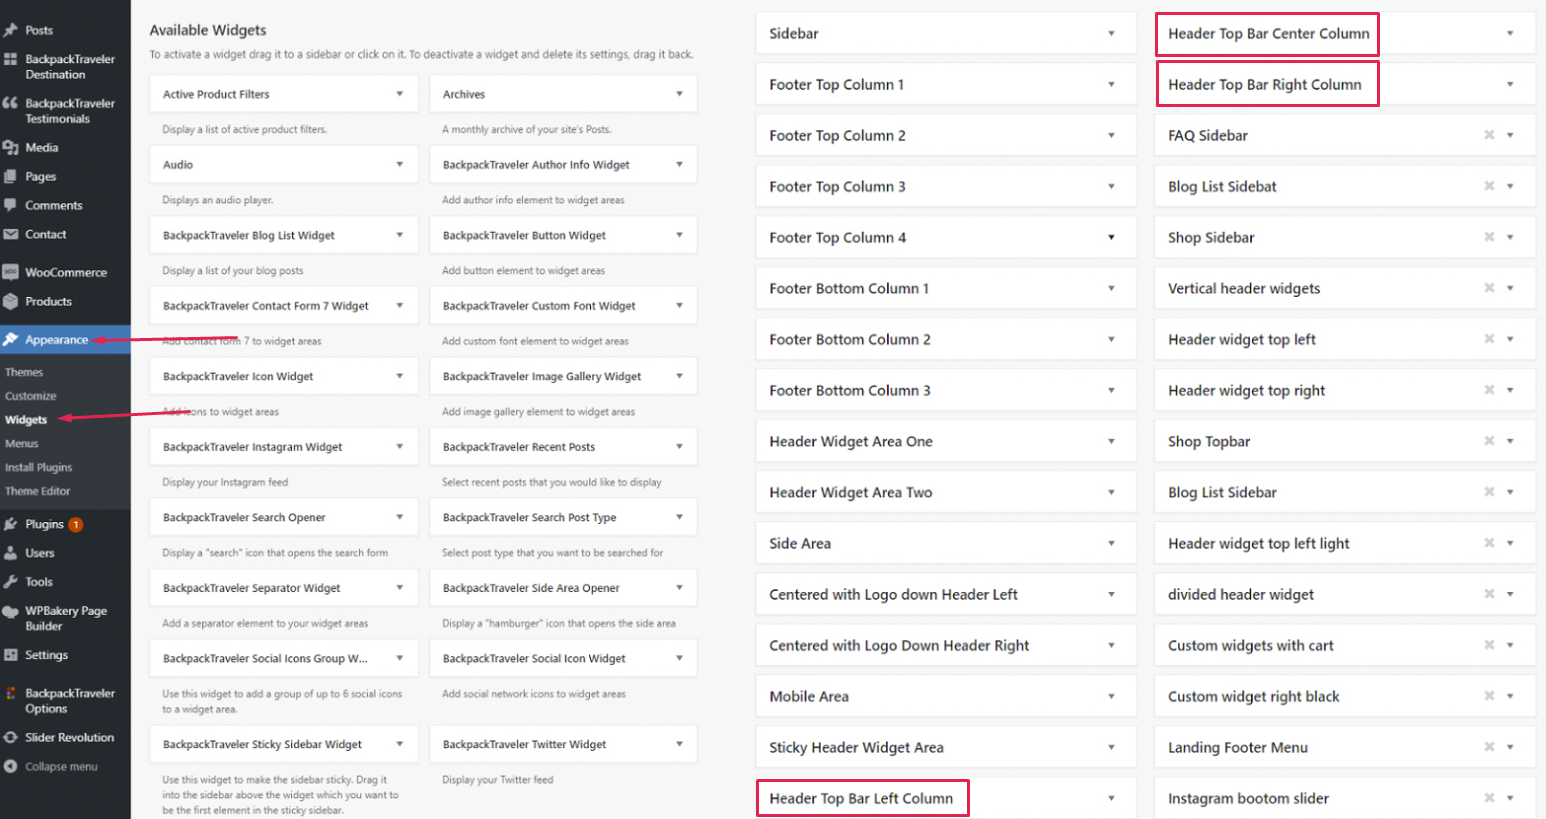
Task: Select BackpackTraveler Side Area Opener widget
Action: click(564, 588)
